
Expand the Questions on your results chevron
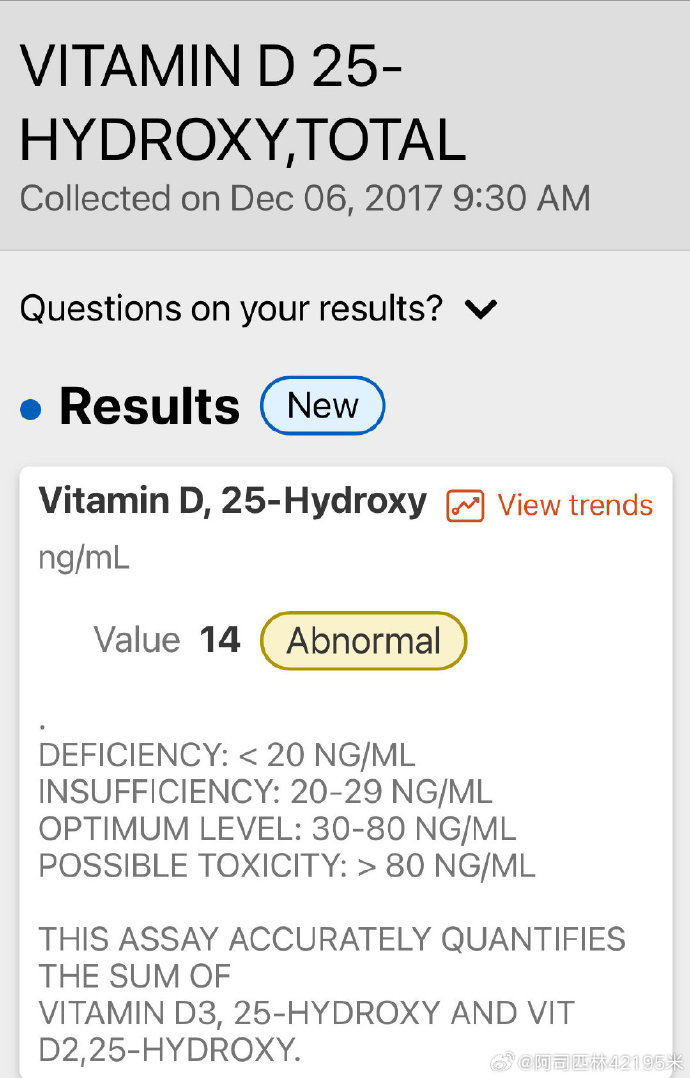(481, 309)
